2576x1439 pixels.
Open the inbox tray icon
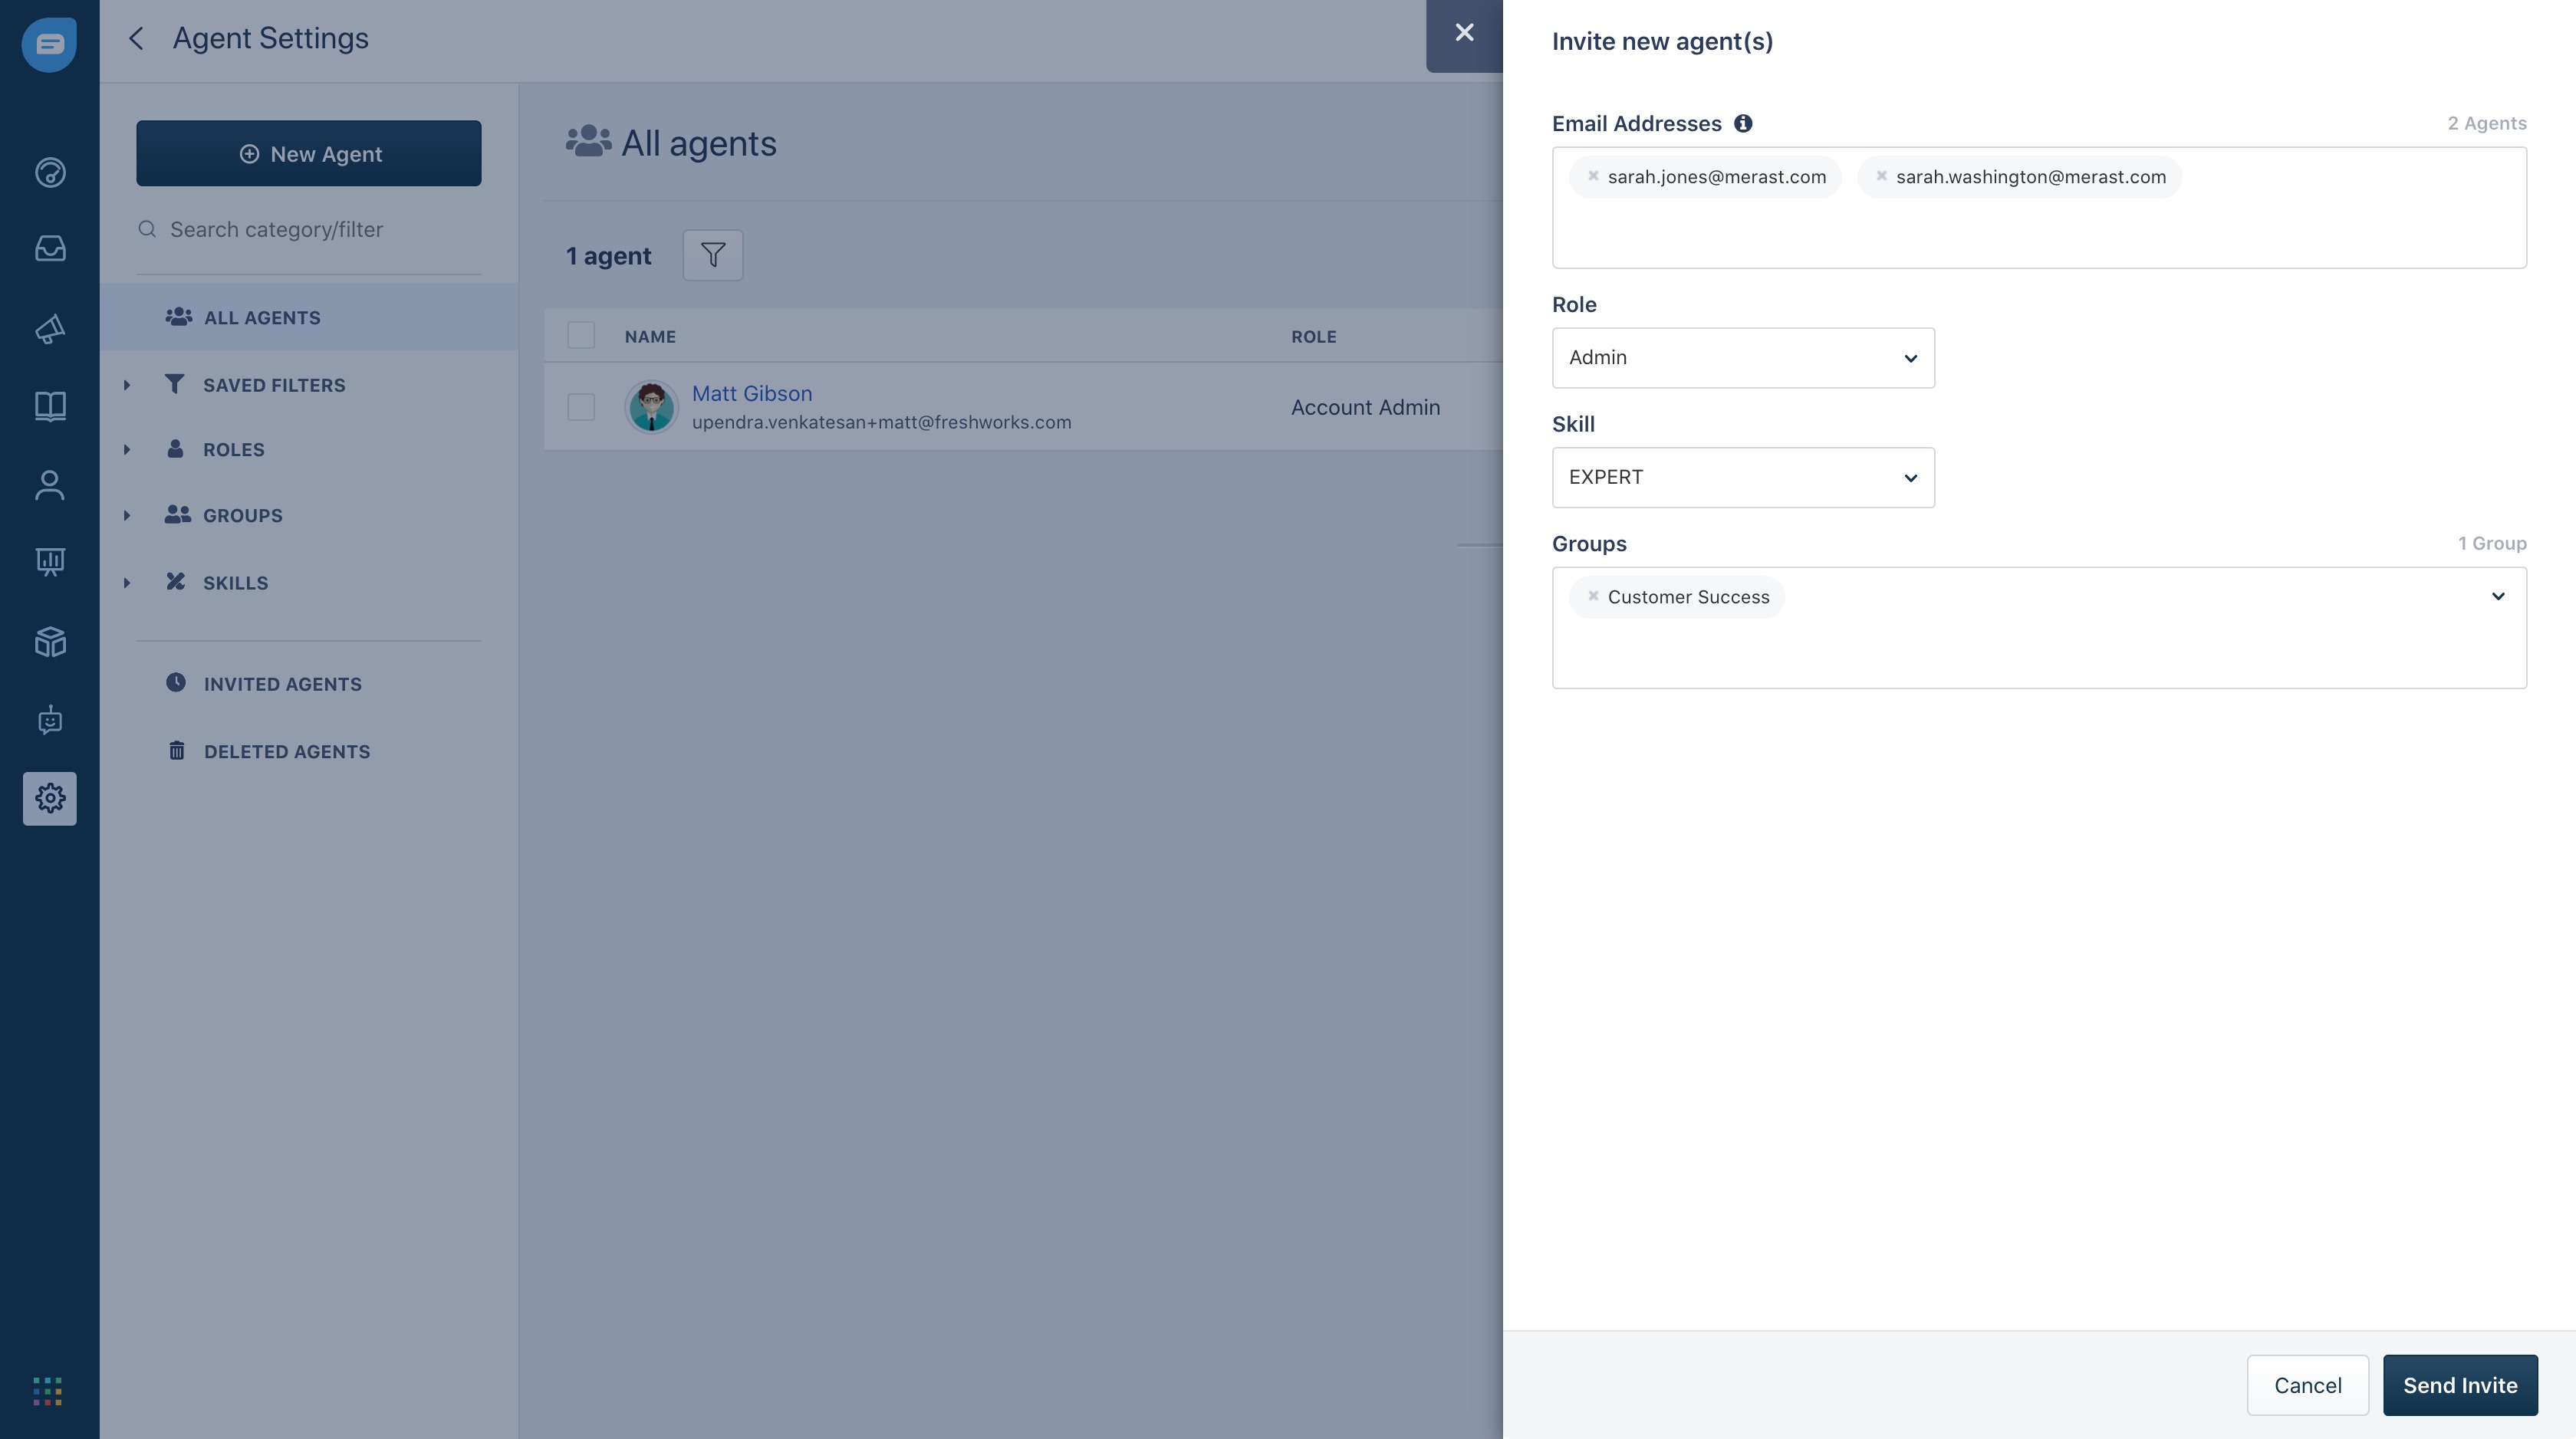click(x=50, y=248)
